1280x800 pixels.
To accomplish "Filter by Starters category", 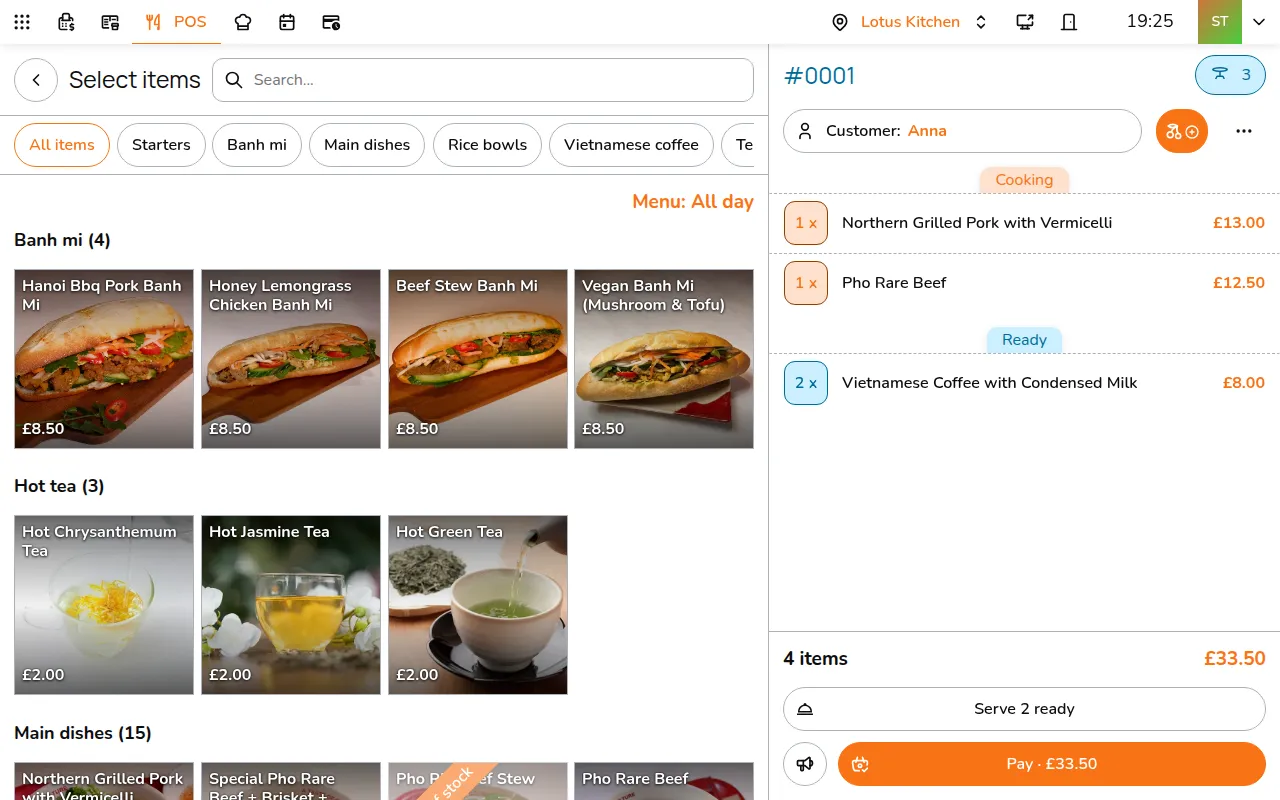I will point(161,145).
